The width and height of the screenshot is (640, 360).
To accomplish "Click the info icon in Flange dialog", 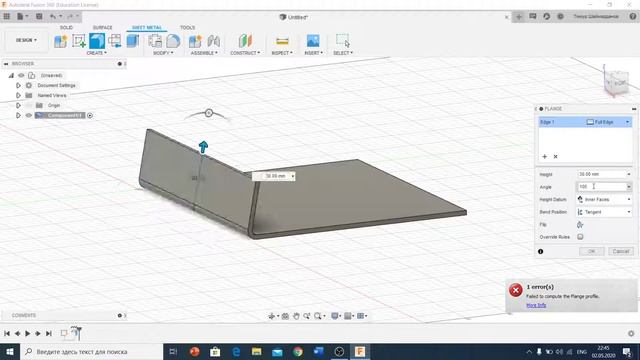I will [x=540, y=251].
